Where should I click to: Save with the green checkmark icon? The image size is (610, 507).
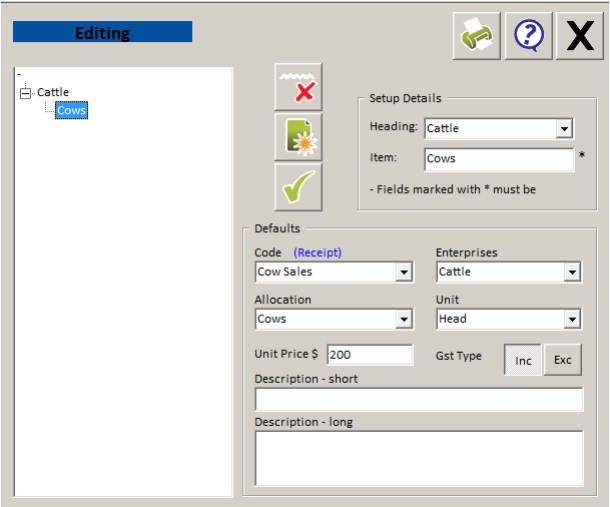click(x=298, y=187)
